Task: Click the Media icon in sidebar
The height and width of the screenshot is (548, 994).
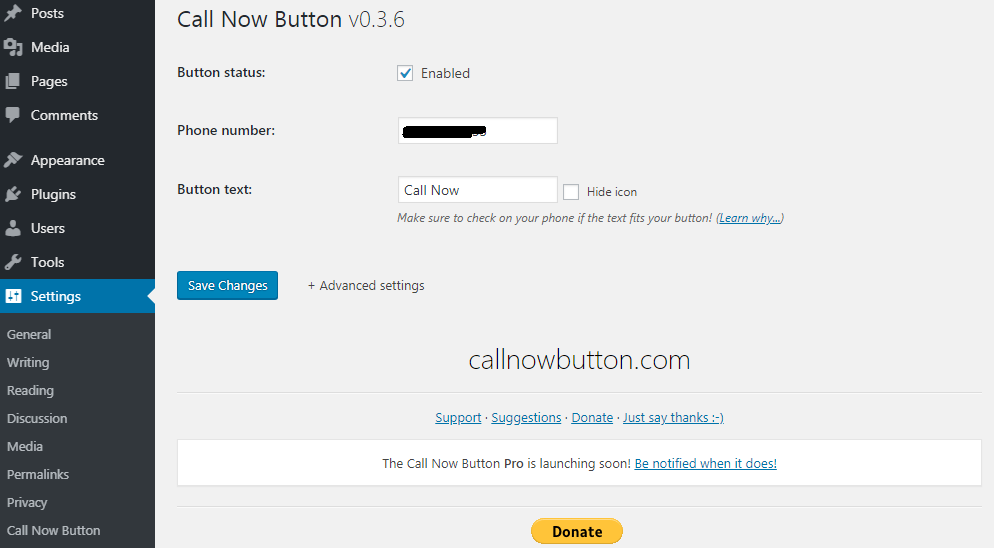Action: pyautogui.click(x=13, y=47)
